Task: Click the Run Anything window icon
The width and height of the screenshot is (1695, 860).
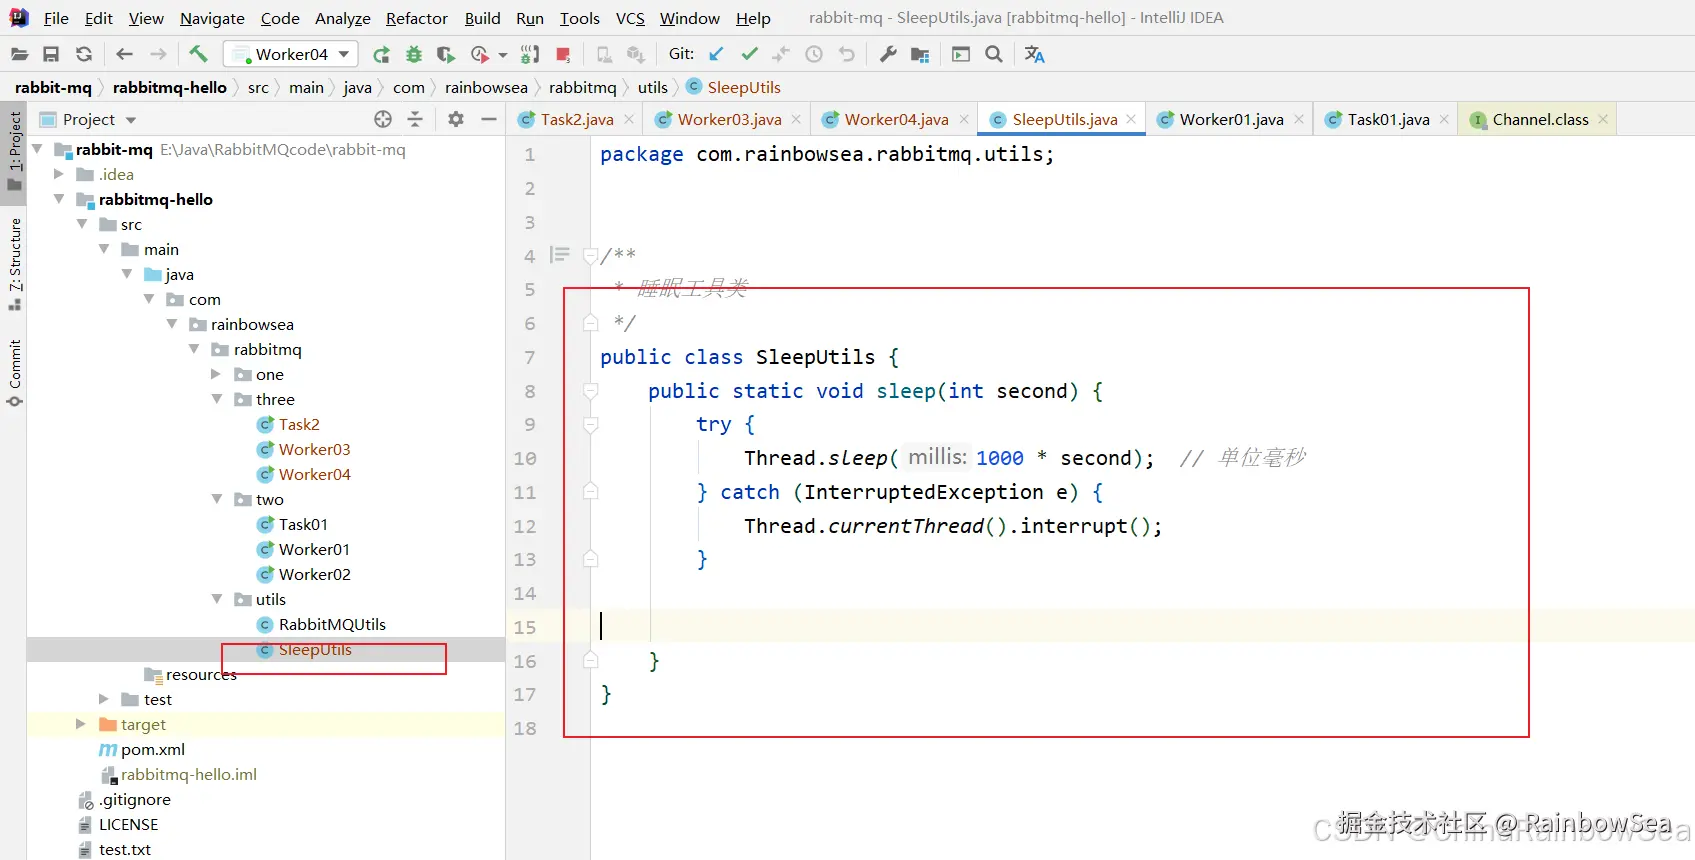Action: [x=961, y=54]
